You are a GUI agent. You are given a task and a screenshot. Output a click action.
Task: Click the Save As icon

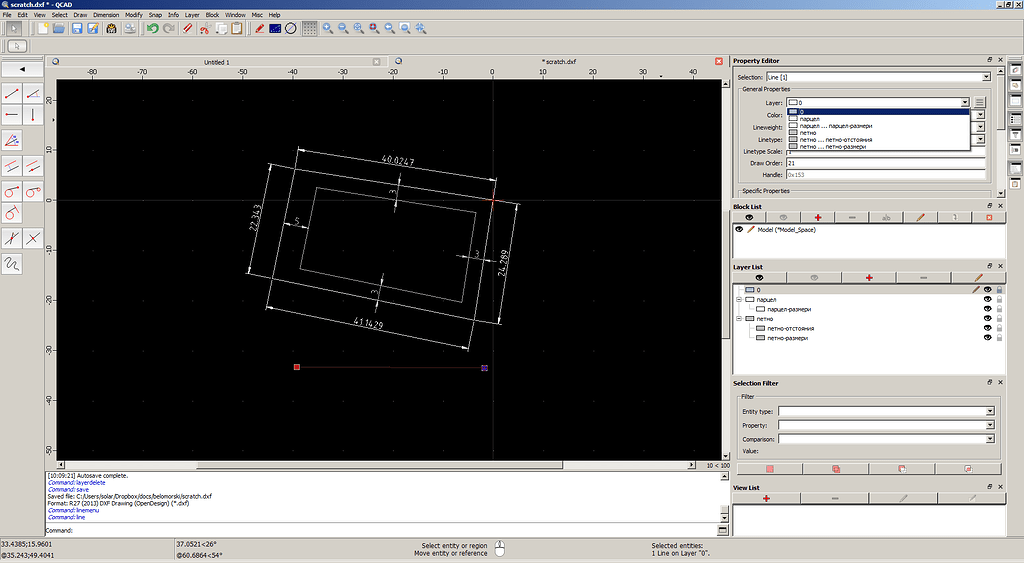coord(93,28)
